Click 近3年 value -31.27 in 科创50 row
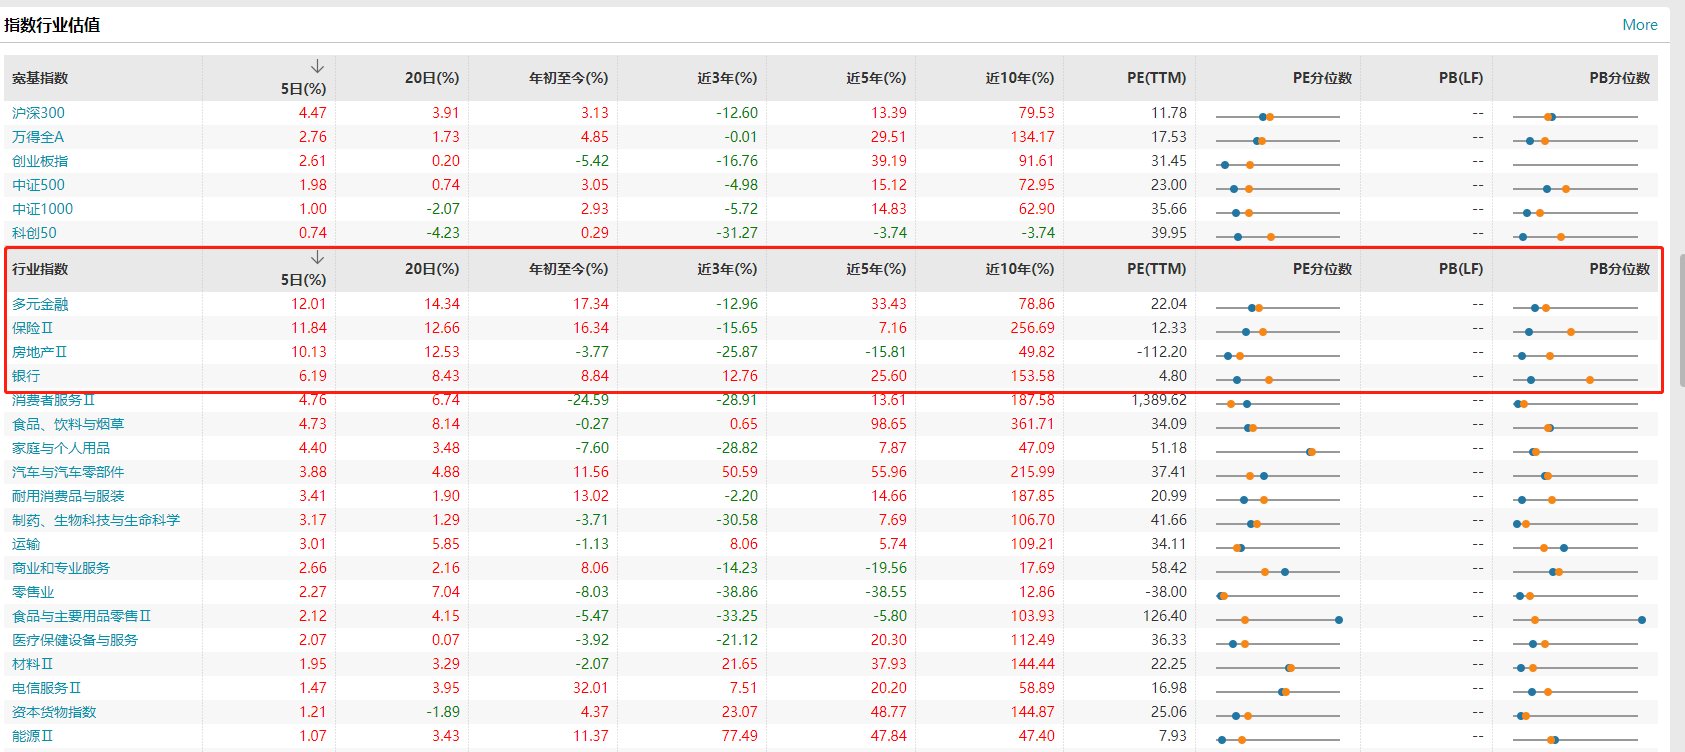The height and width of the screenshot is (752, 1685). pyautogui.click(x=737, y=233)
